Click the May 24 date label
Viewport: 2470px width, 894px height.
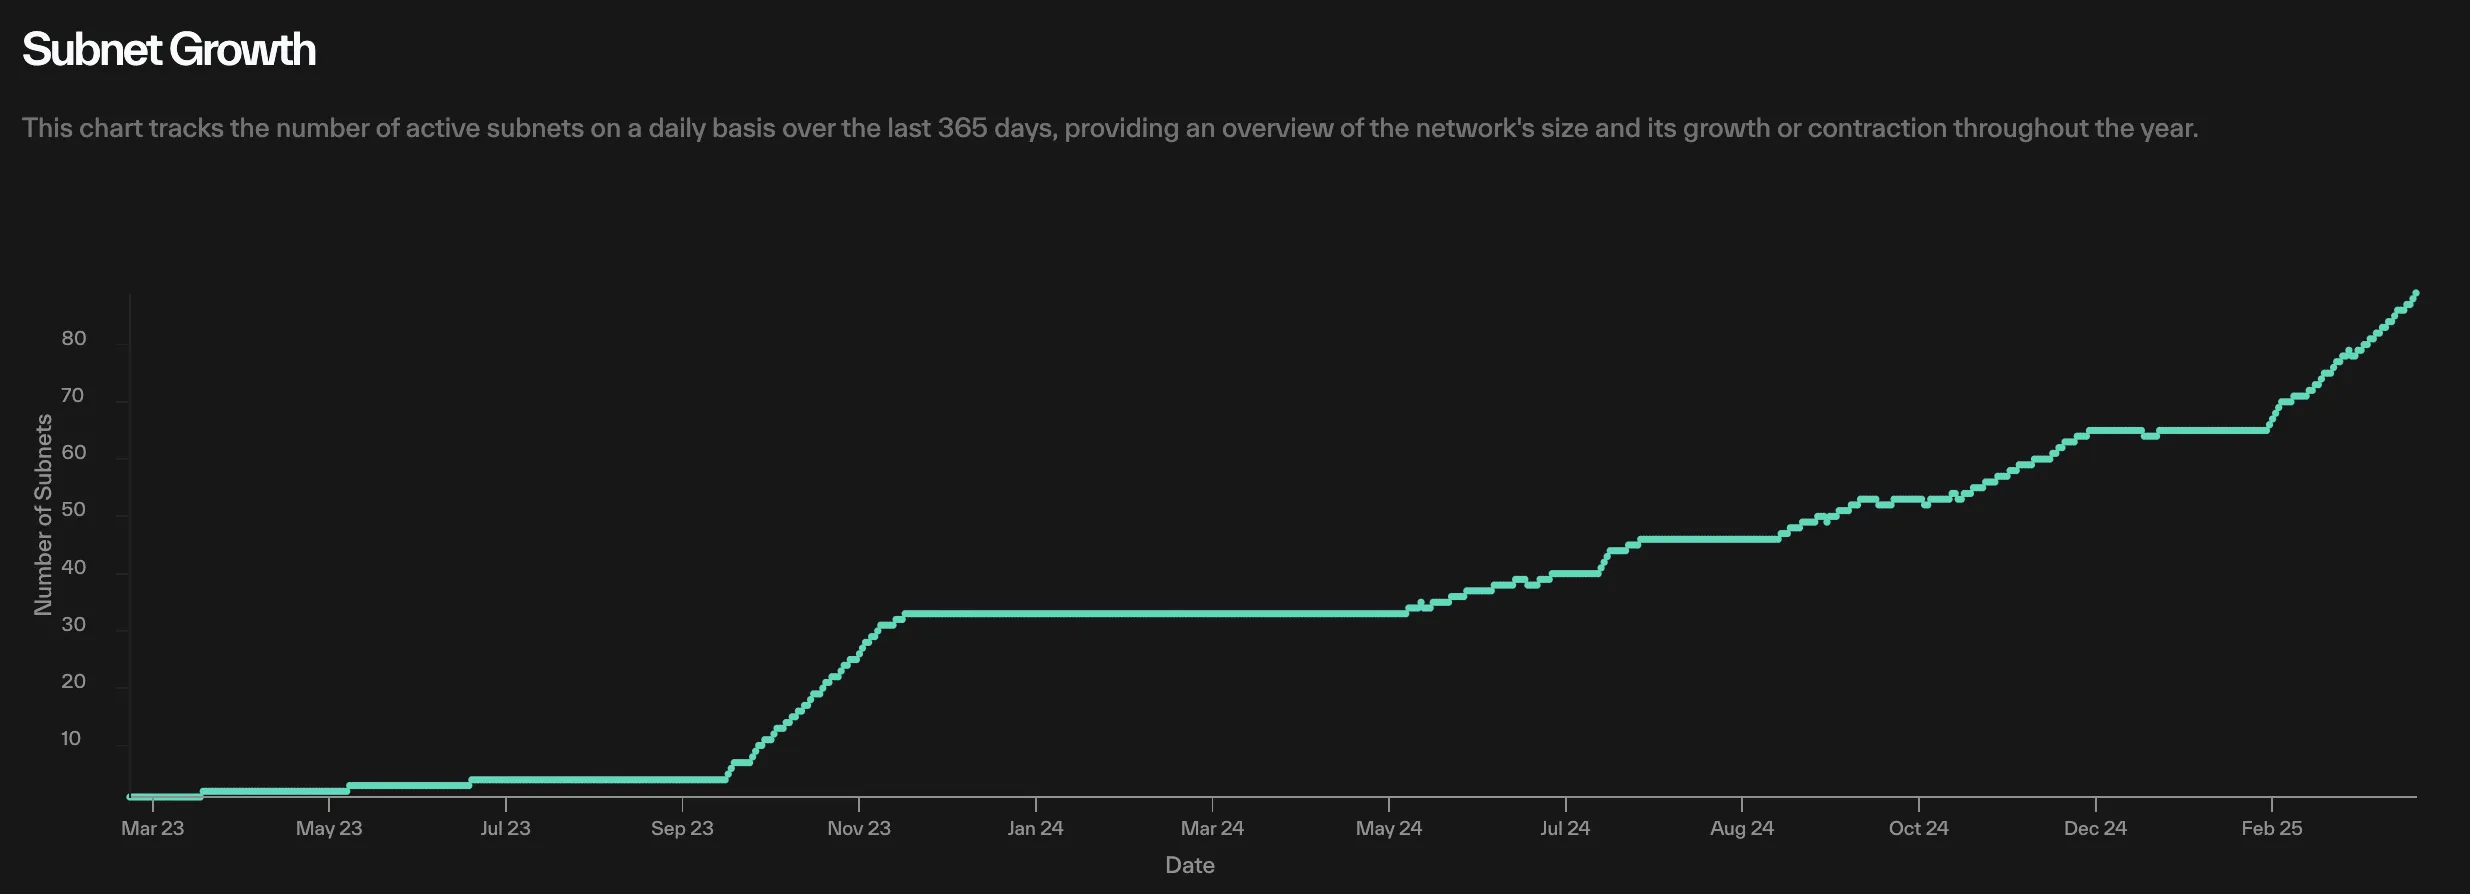[x=1388, y=828]
